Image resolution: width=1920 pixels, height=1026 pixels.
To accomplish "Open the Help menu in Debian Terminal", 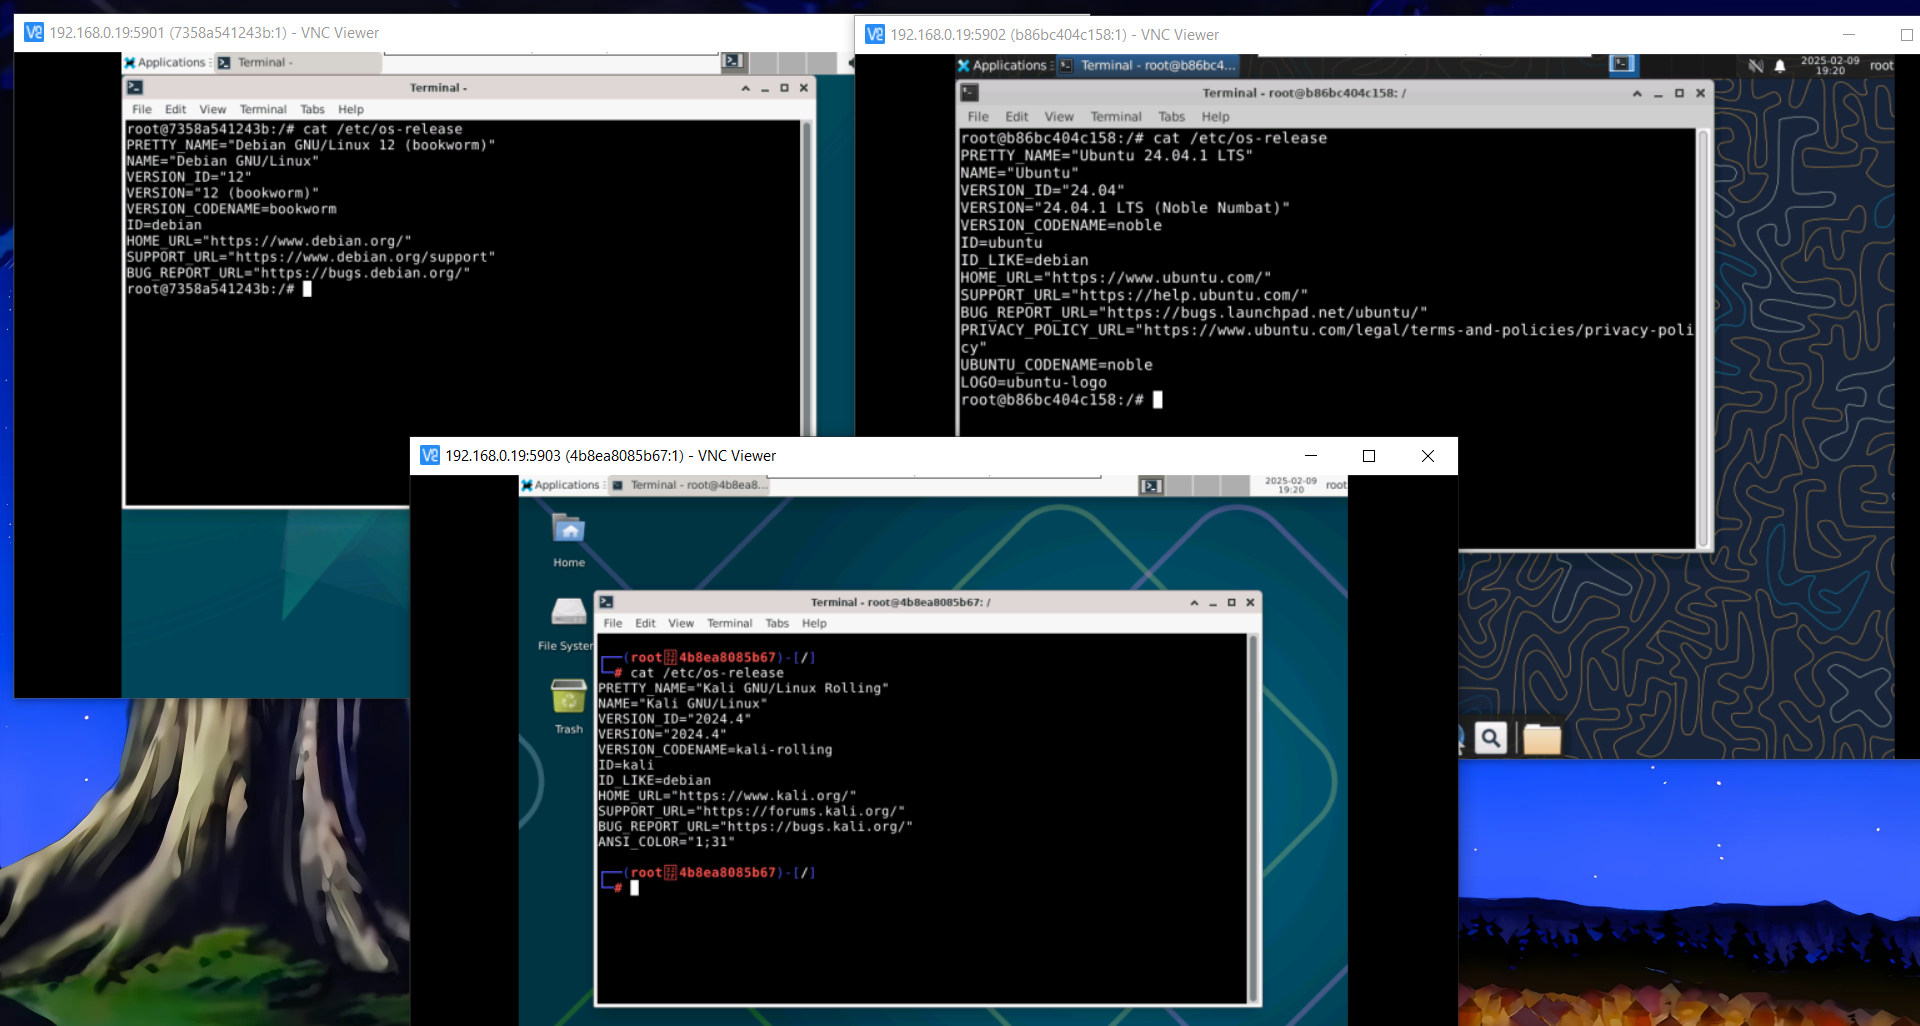I will tap(351, 109).
